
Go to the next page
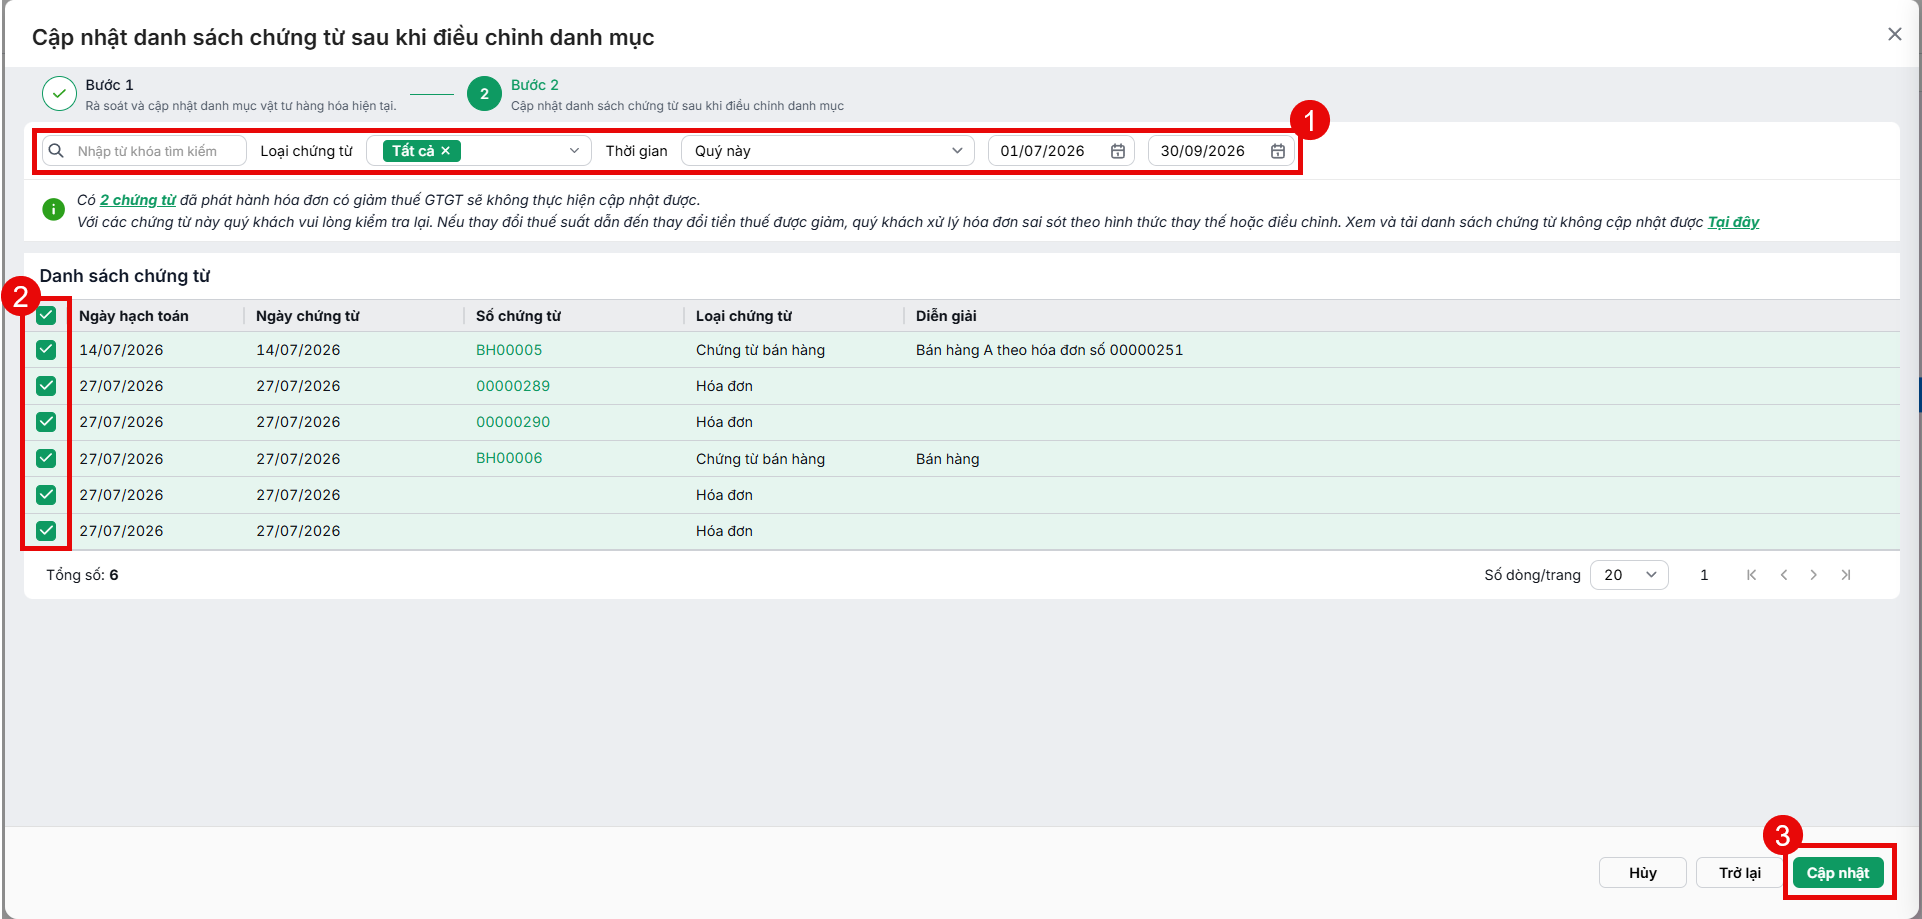click(x=1813, y=575)
